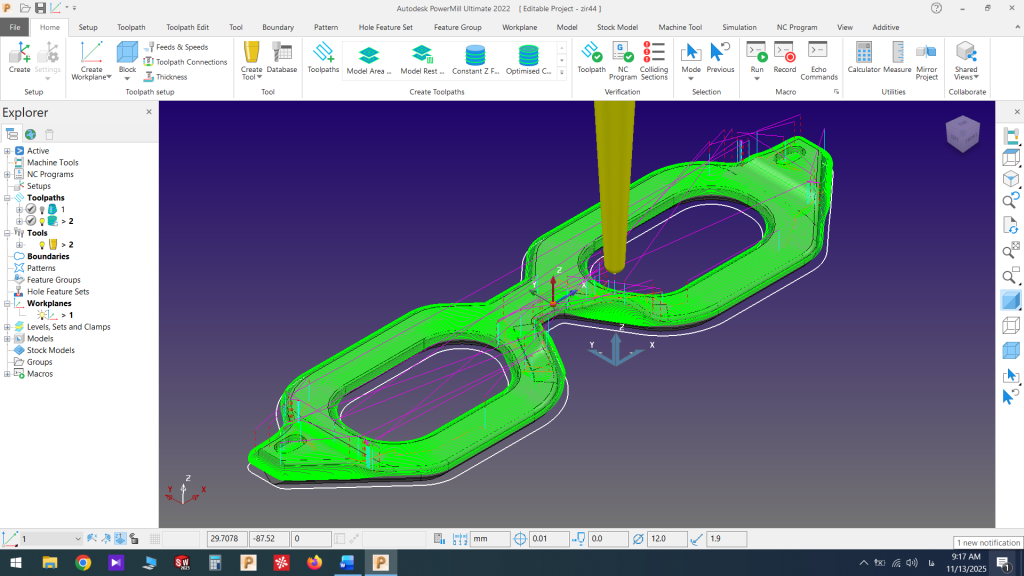Click the view cube in the viewport
The height and width of the screenshot is (576, 1024).
click(x=963, y=134)
